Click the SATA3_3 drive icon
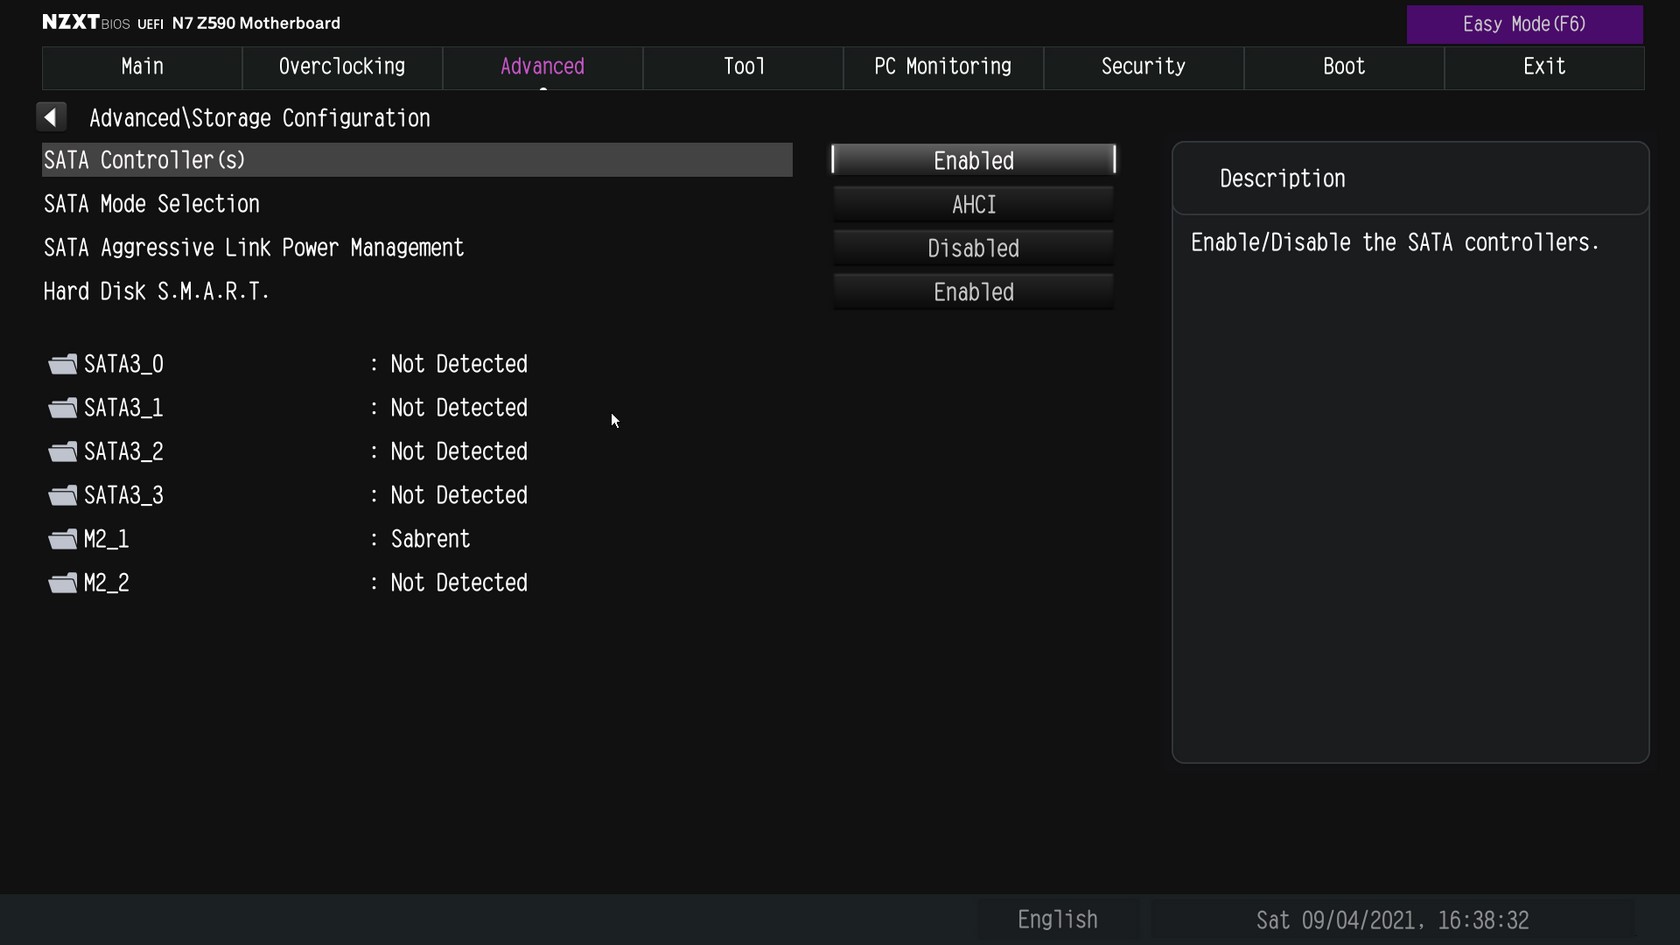 63,495
